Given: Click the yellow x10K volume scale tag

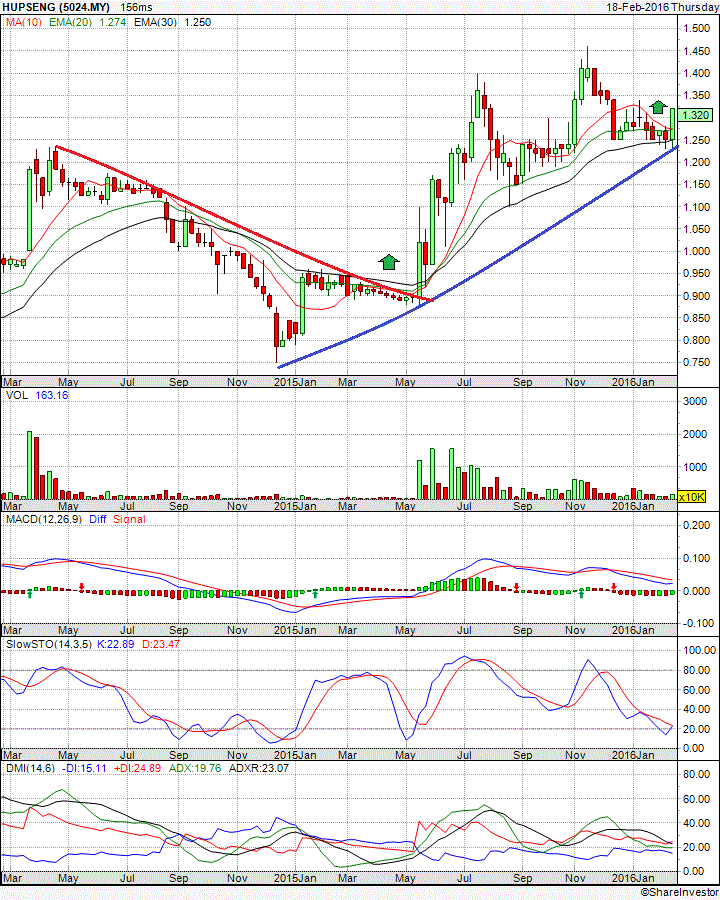Looking at the screenshot, I should click(x=691, y=497).
